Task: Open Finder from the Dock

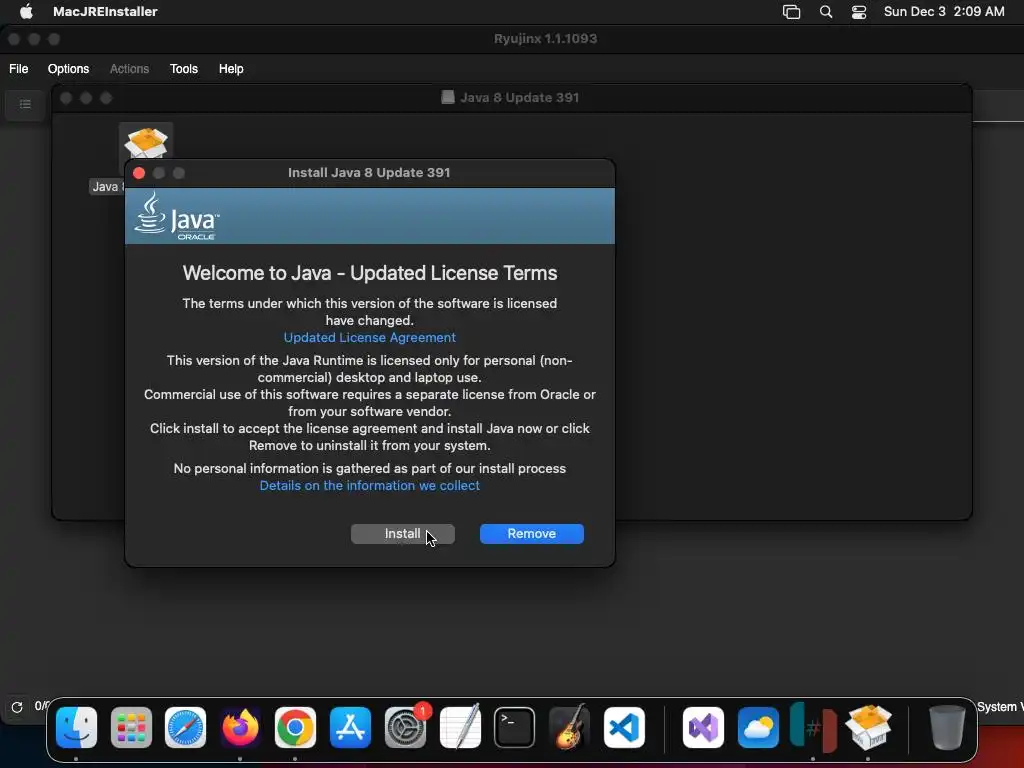Action: tap(76, 728)
